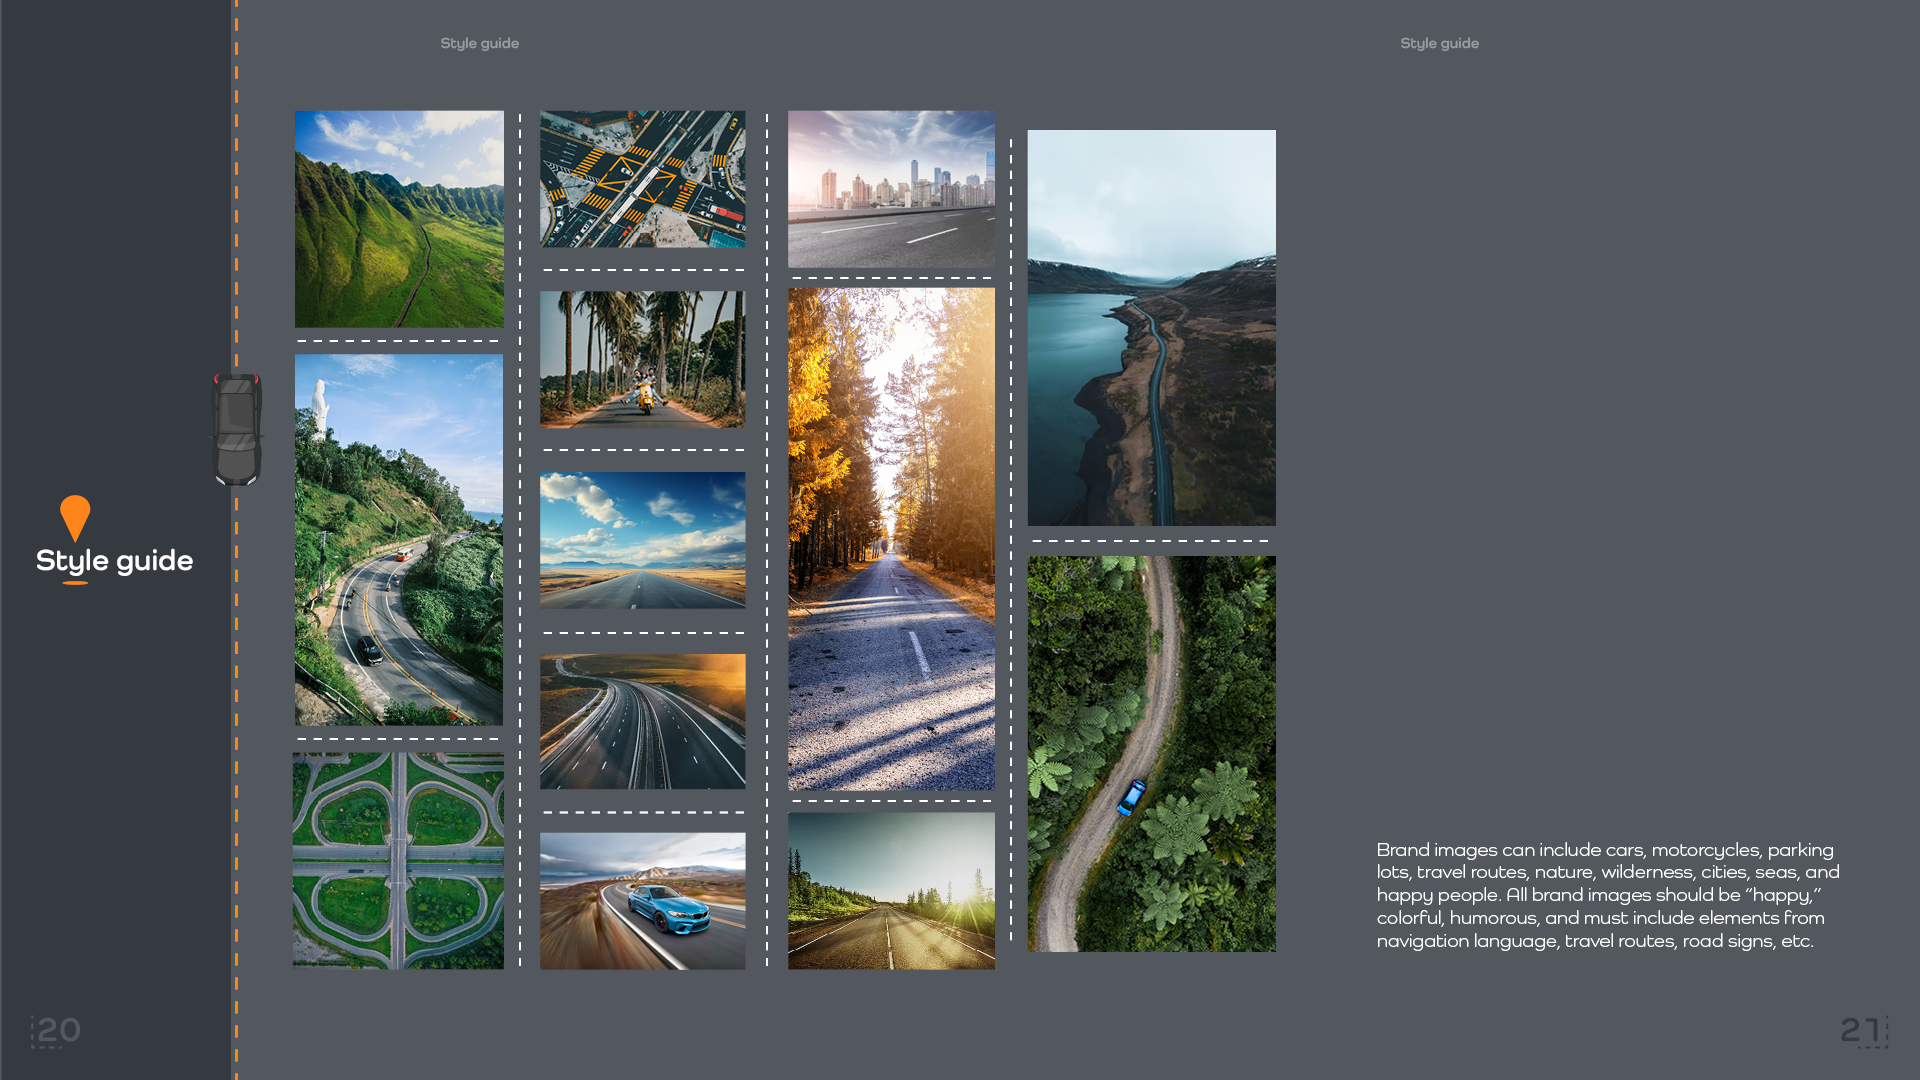Click the "Style guide" sidebar title
Image resolution: width=1920 pixels, height=1080 pixels.
(114, 561)
